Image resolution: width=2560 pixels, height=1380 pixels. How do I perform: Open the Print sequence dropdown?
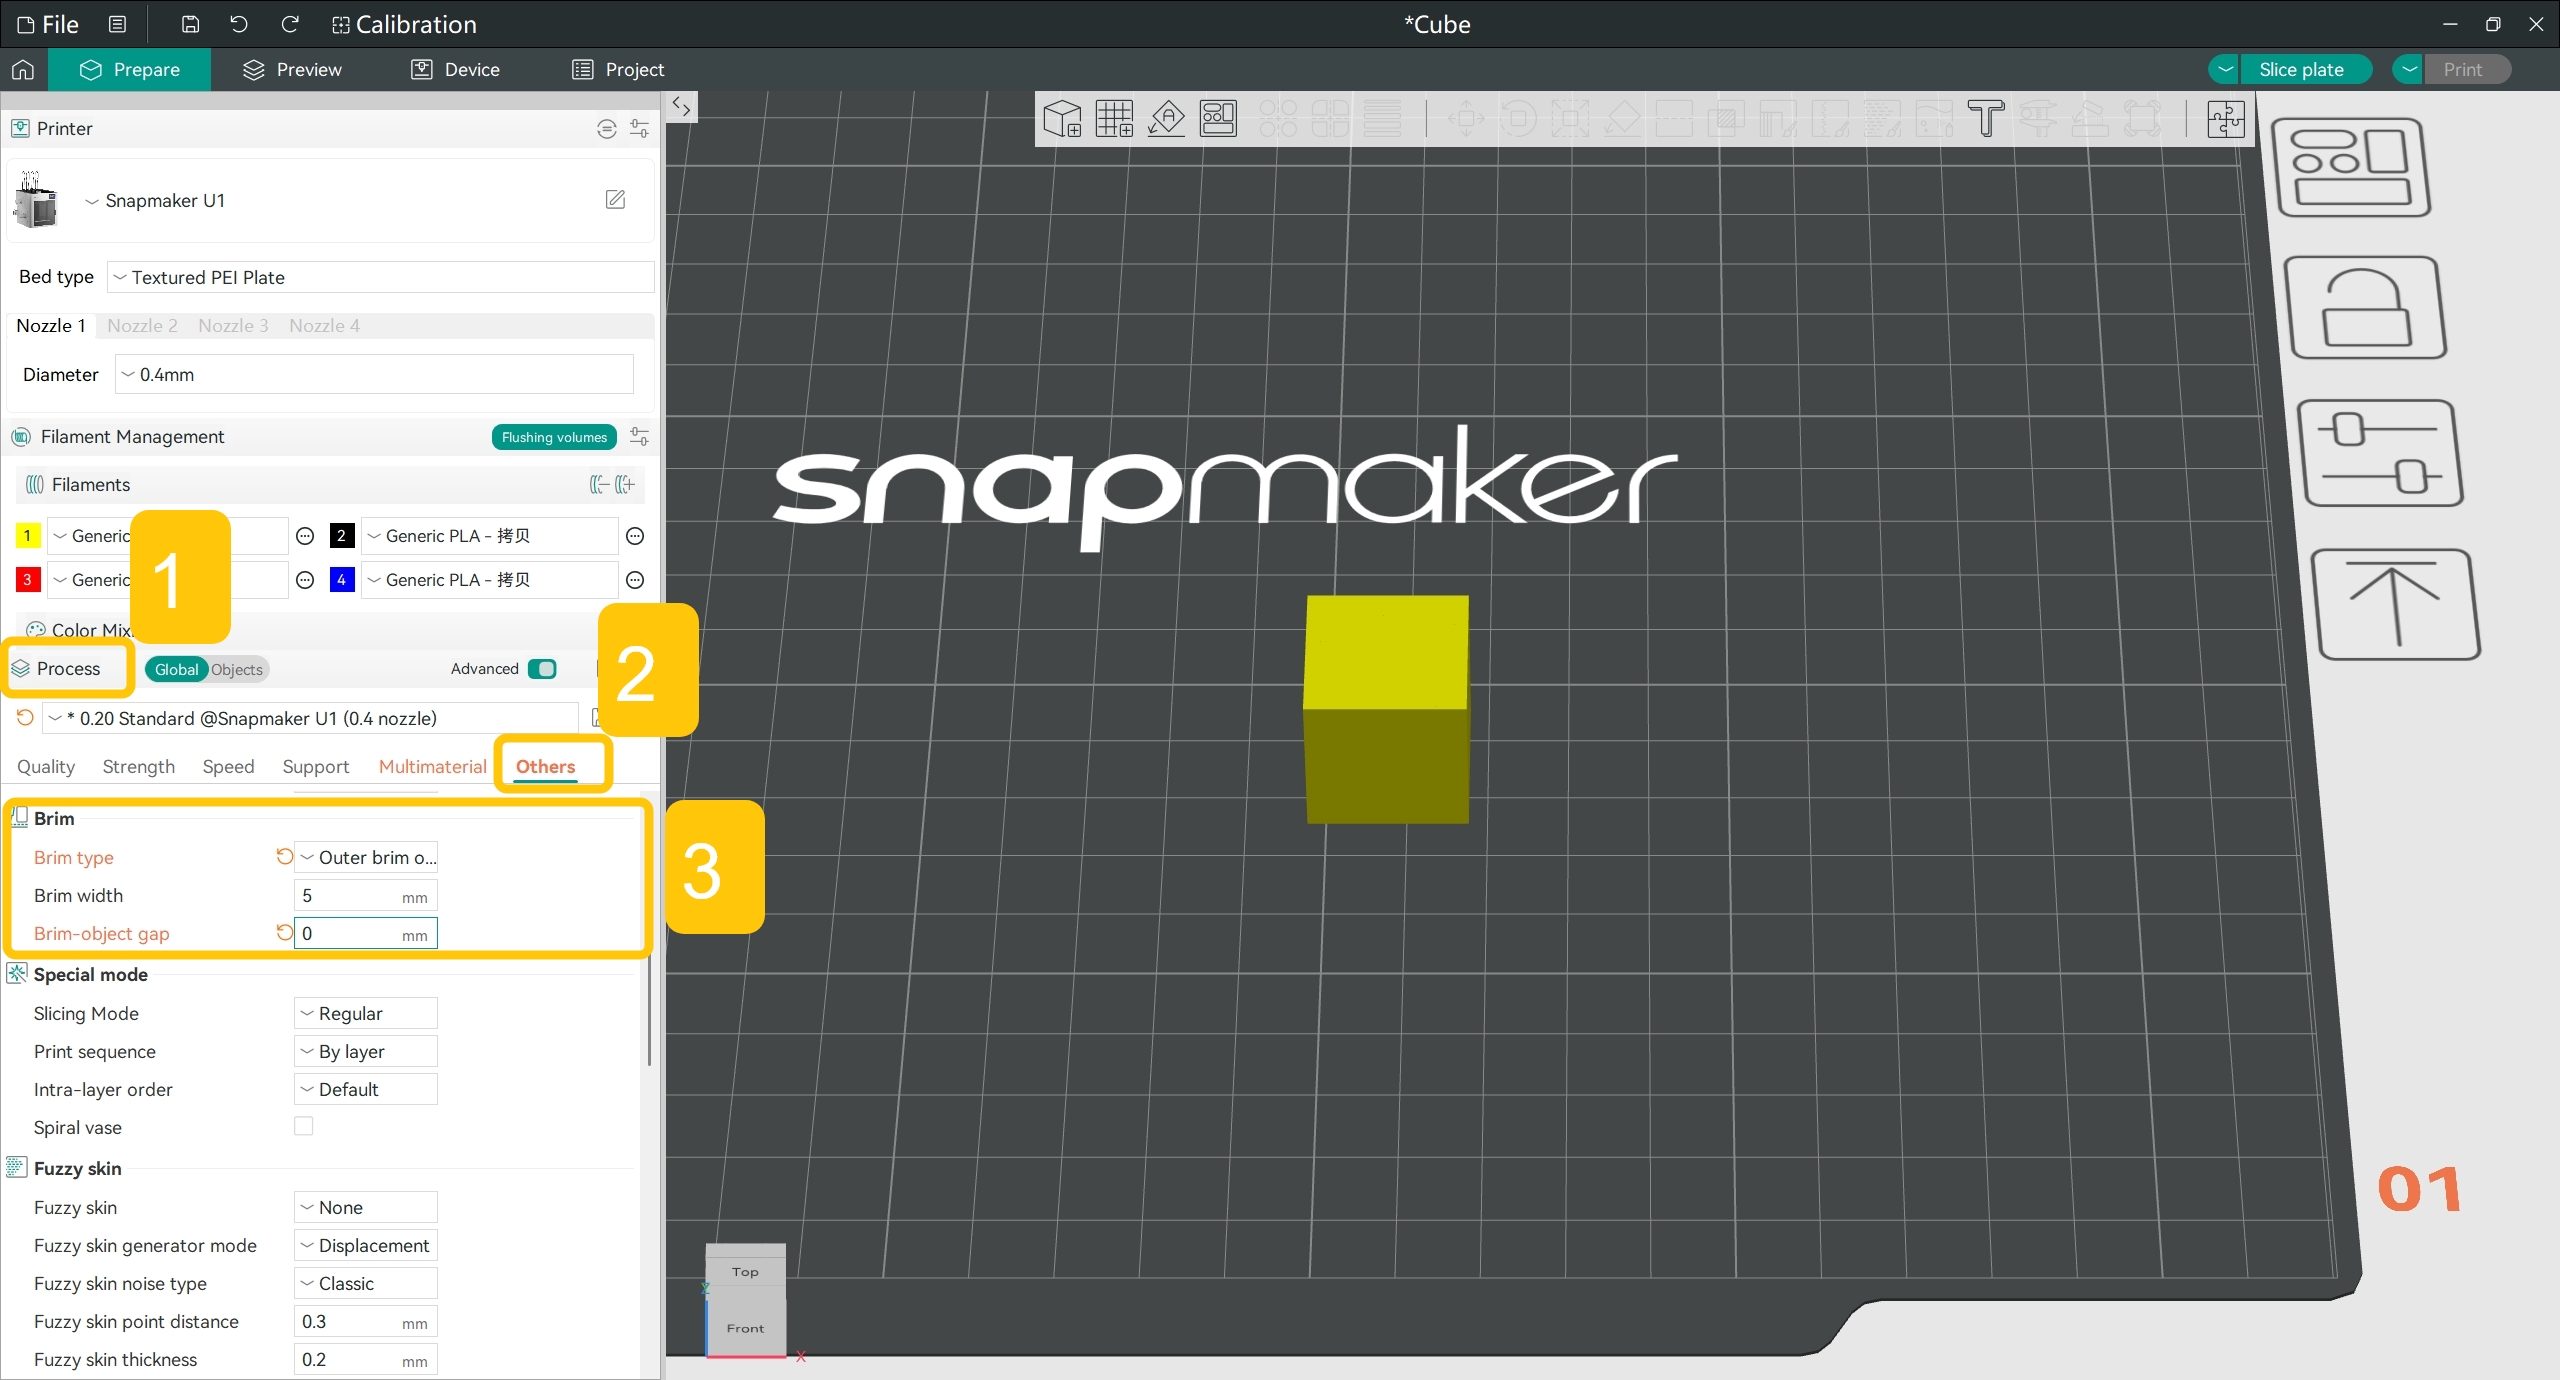(x=366, y=1051)
